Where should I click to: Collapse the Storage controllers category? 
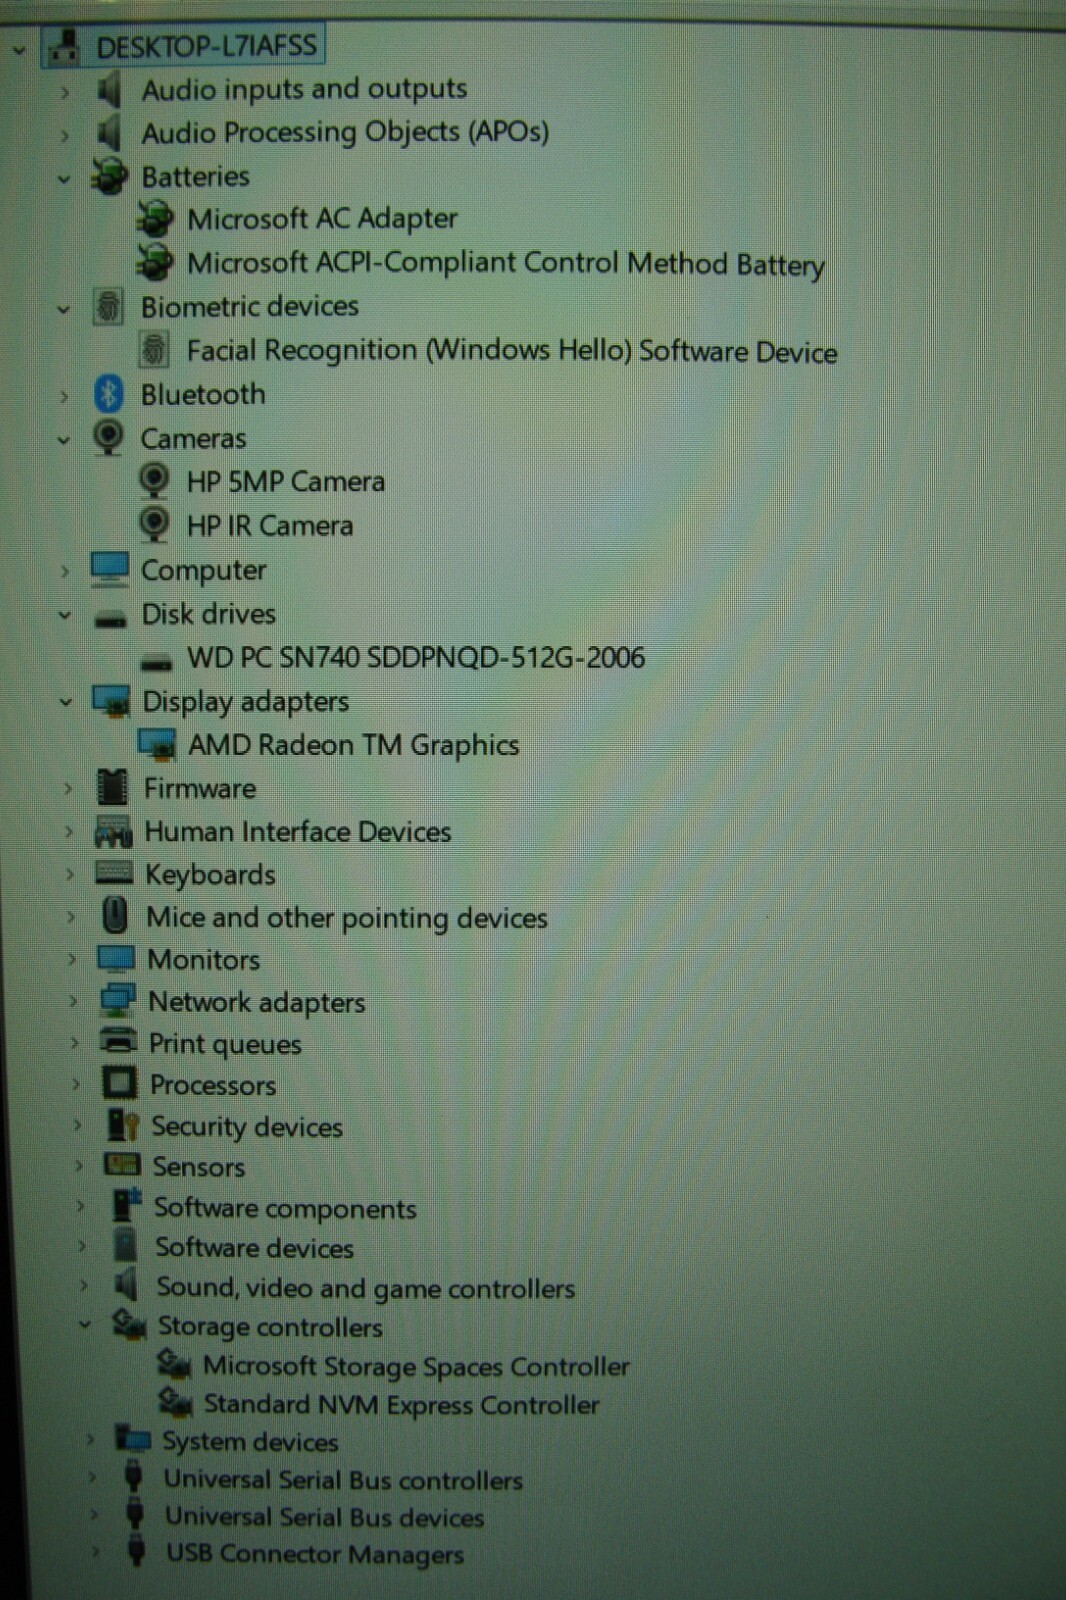click(x=85, y=1325)
